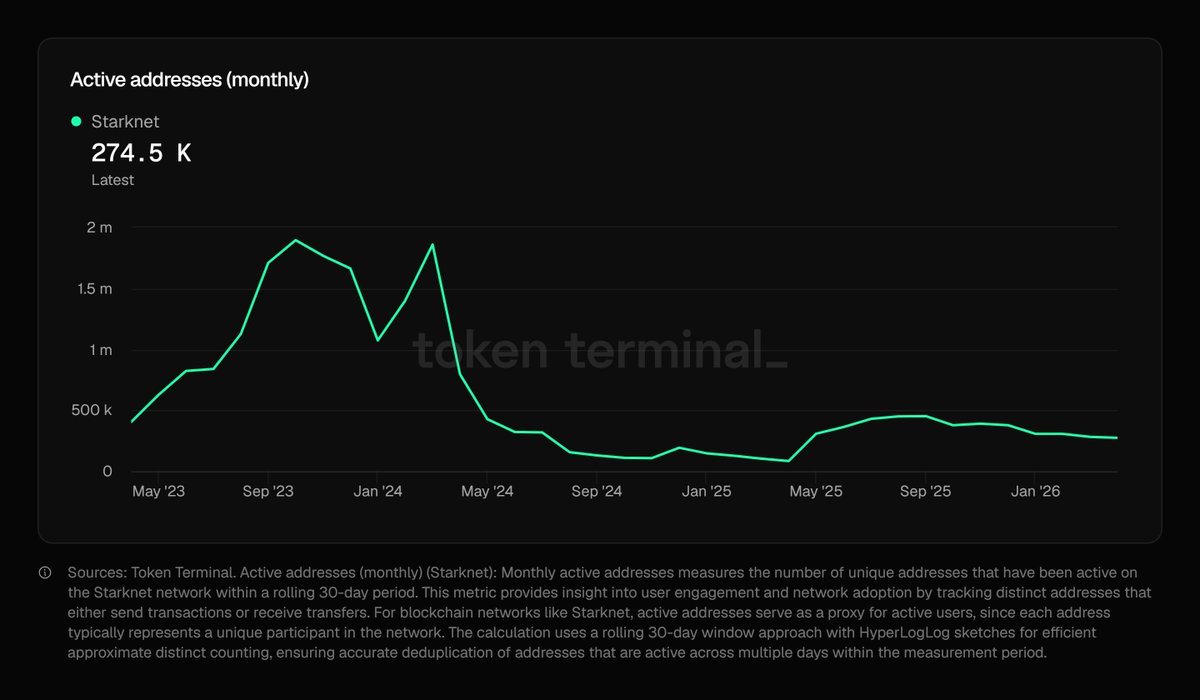Click the Jan '26 x-axis label
The width and height of the screenshot is (1200, 700).
click(1036, 492)
